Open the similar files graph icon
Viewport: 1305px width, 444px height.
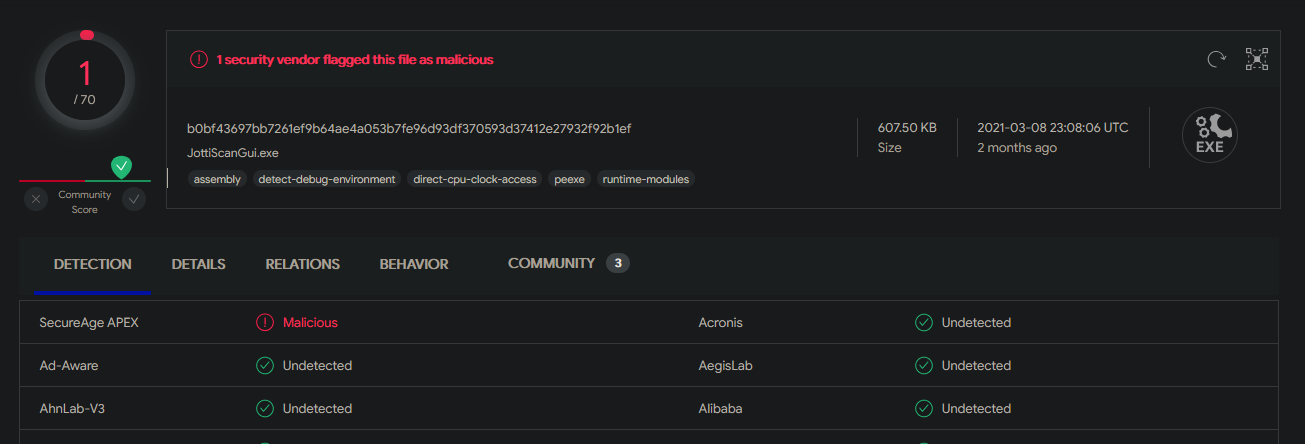tap(1257, 60)
